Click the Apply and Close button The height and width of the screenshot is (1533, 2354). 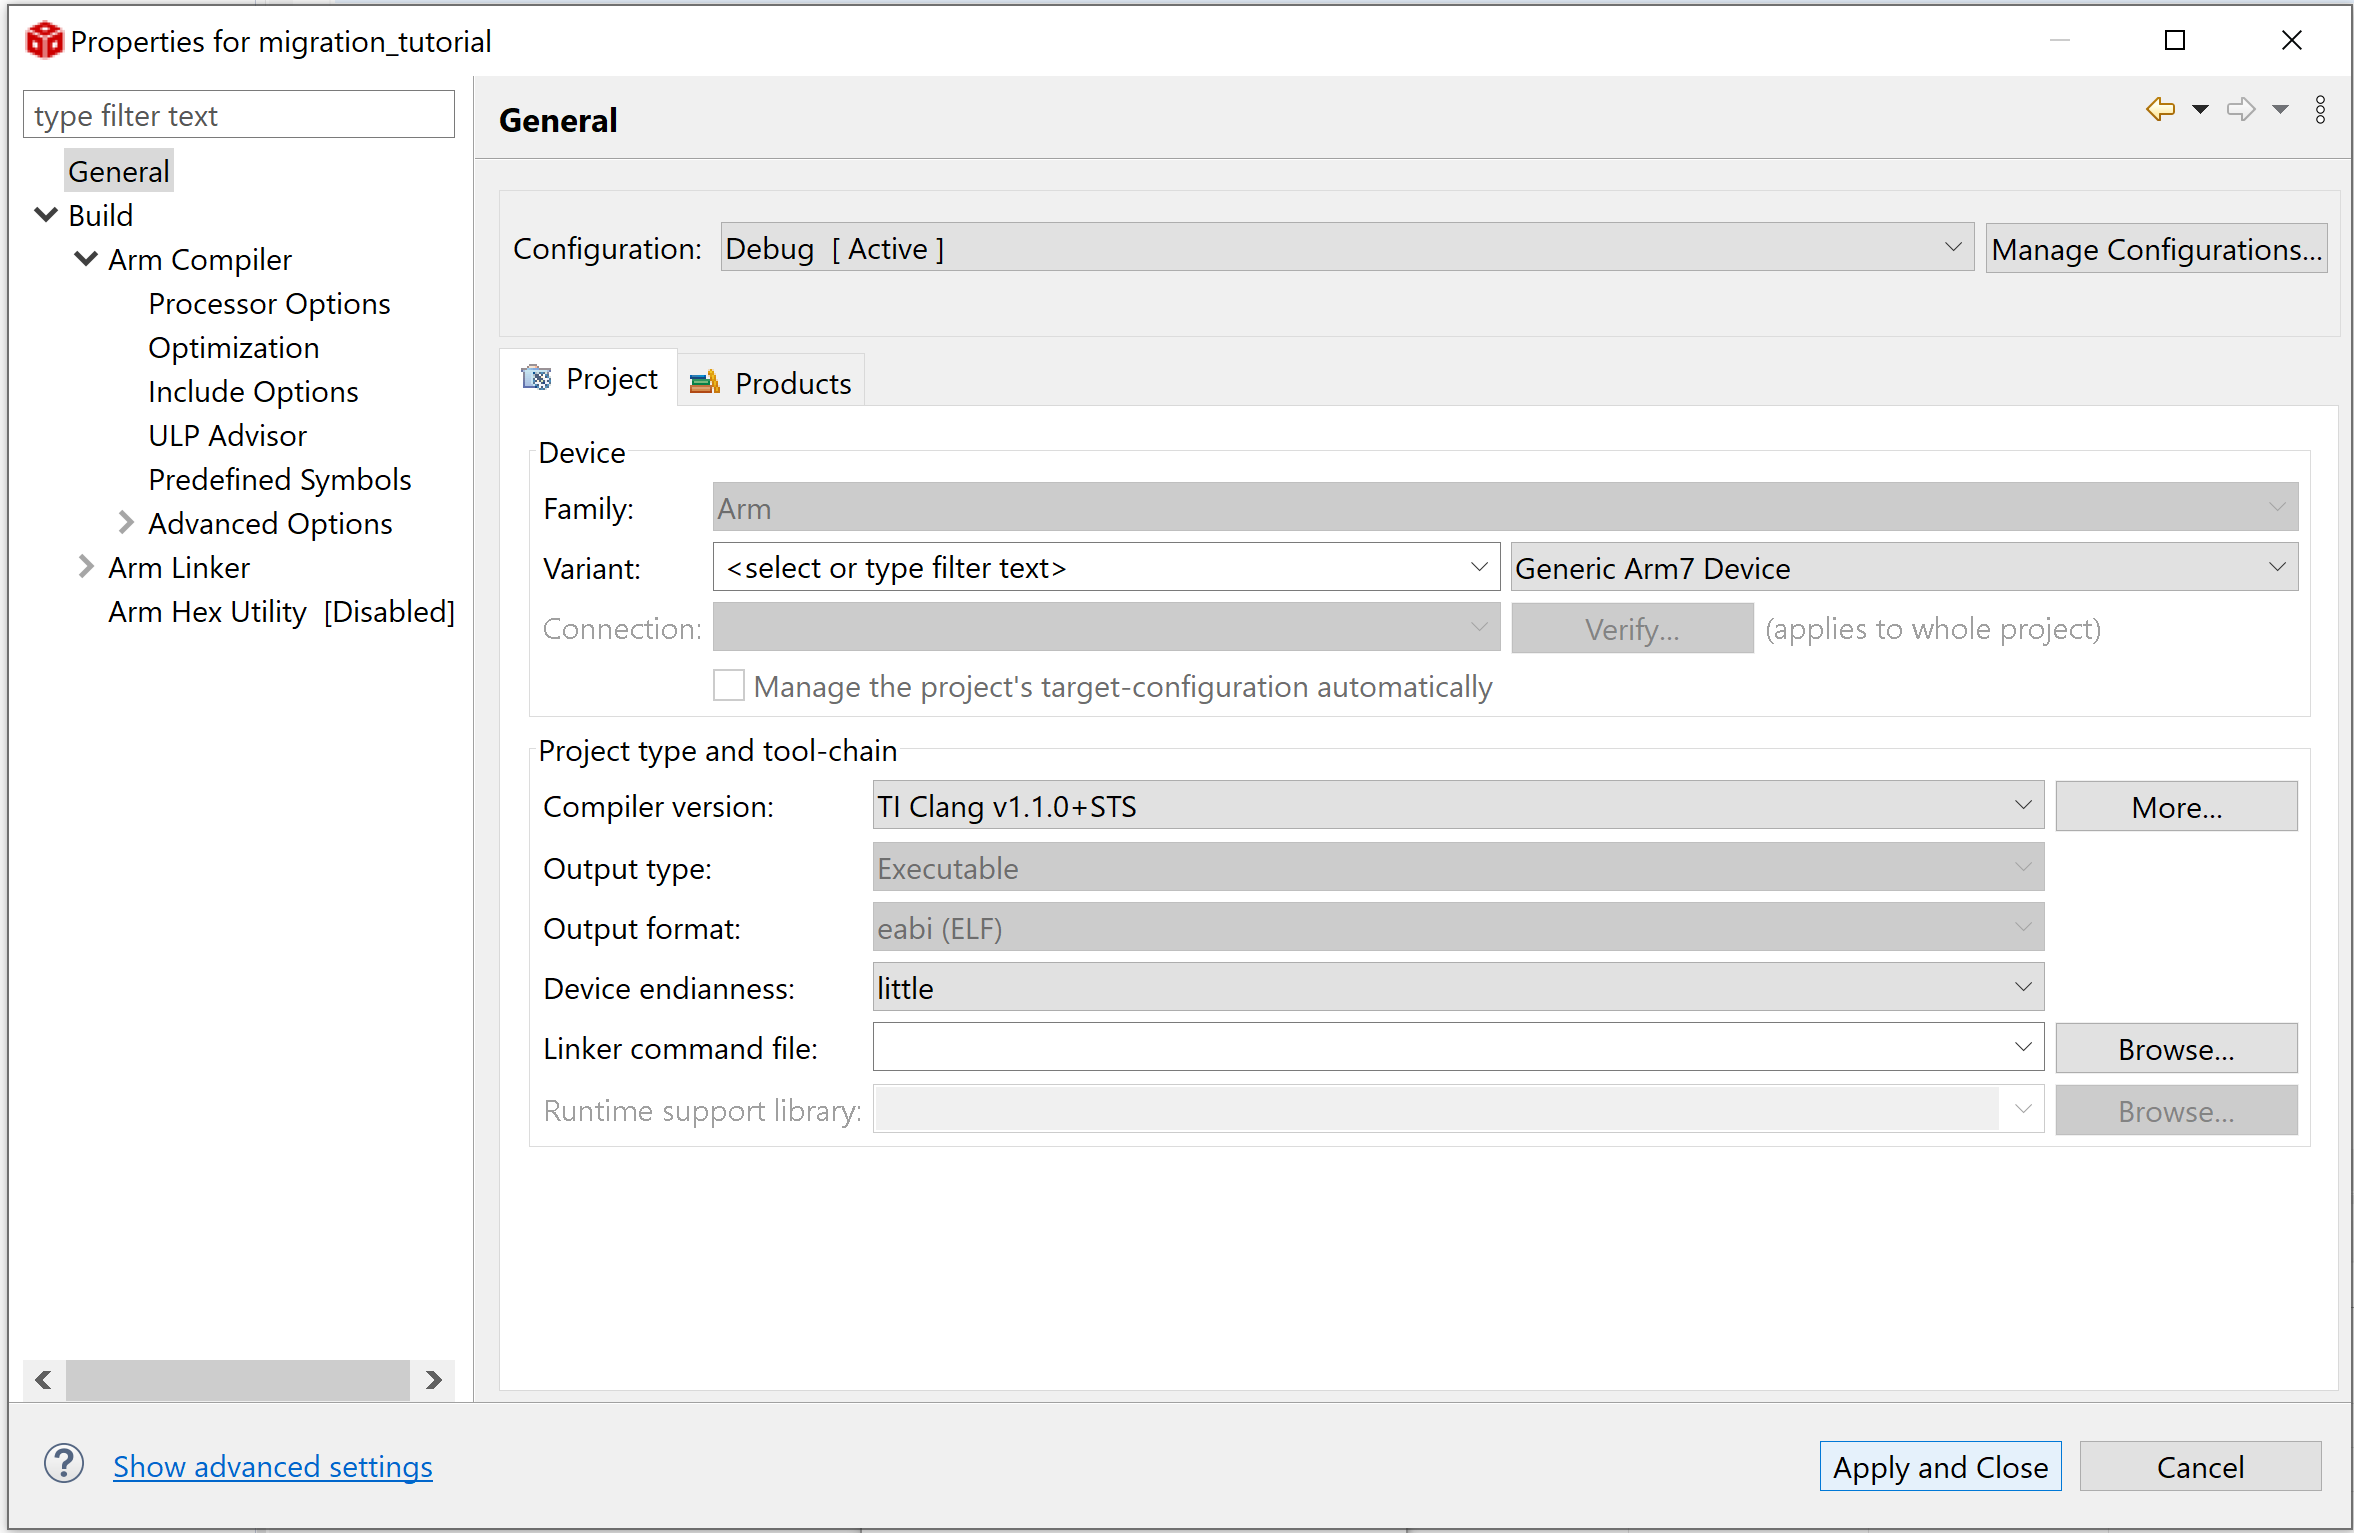[1940, 1466]
